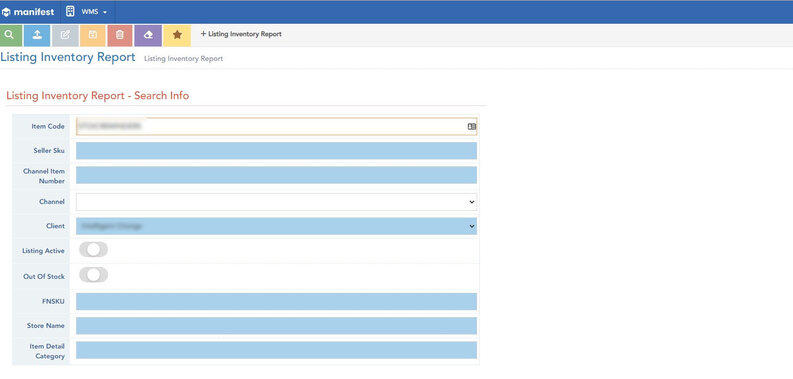
Task: Toggle the Listing Active switch
Action: (94, 249)
